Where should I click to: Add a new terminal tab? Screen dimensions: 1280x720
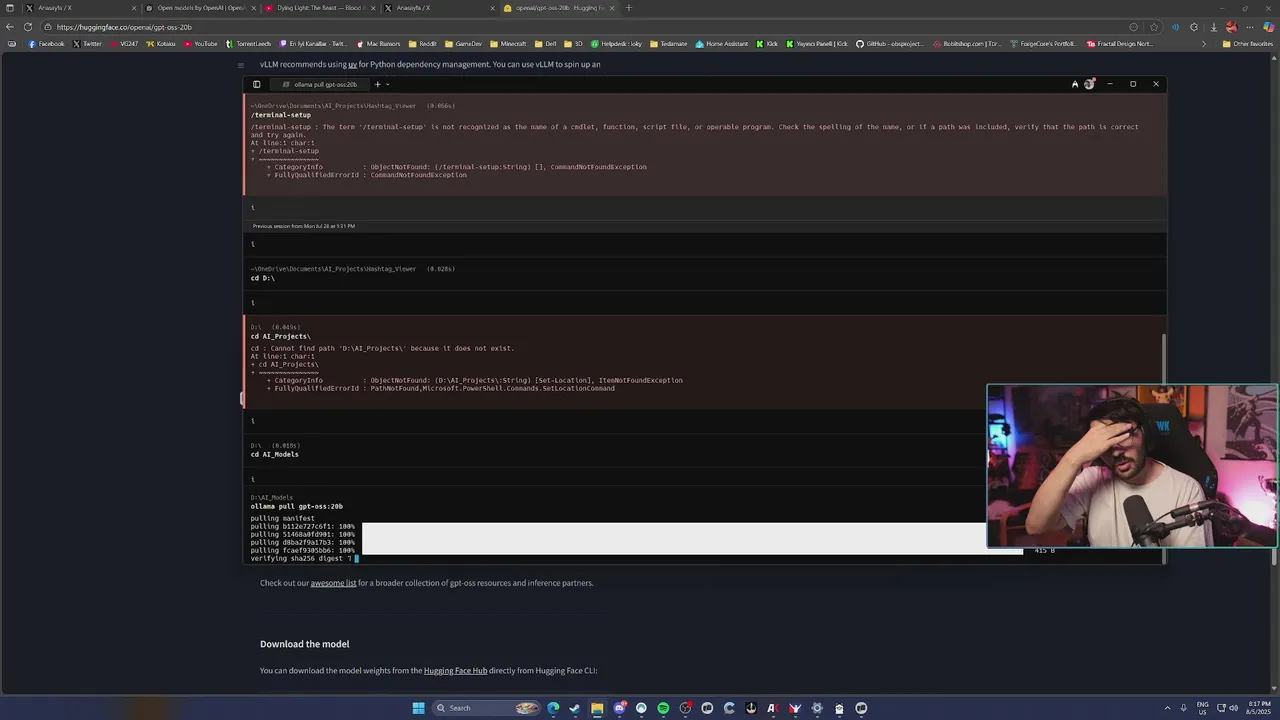pyautogui.click(x=377, y=84)
